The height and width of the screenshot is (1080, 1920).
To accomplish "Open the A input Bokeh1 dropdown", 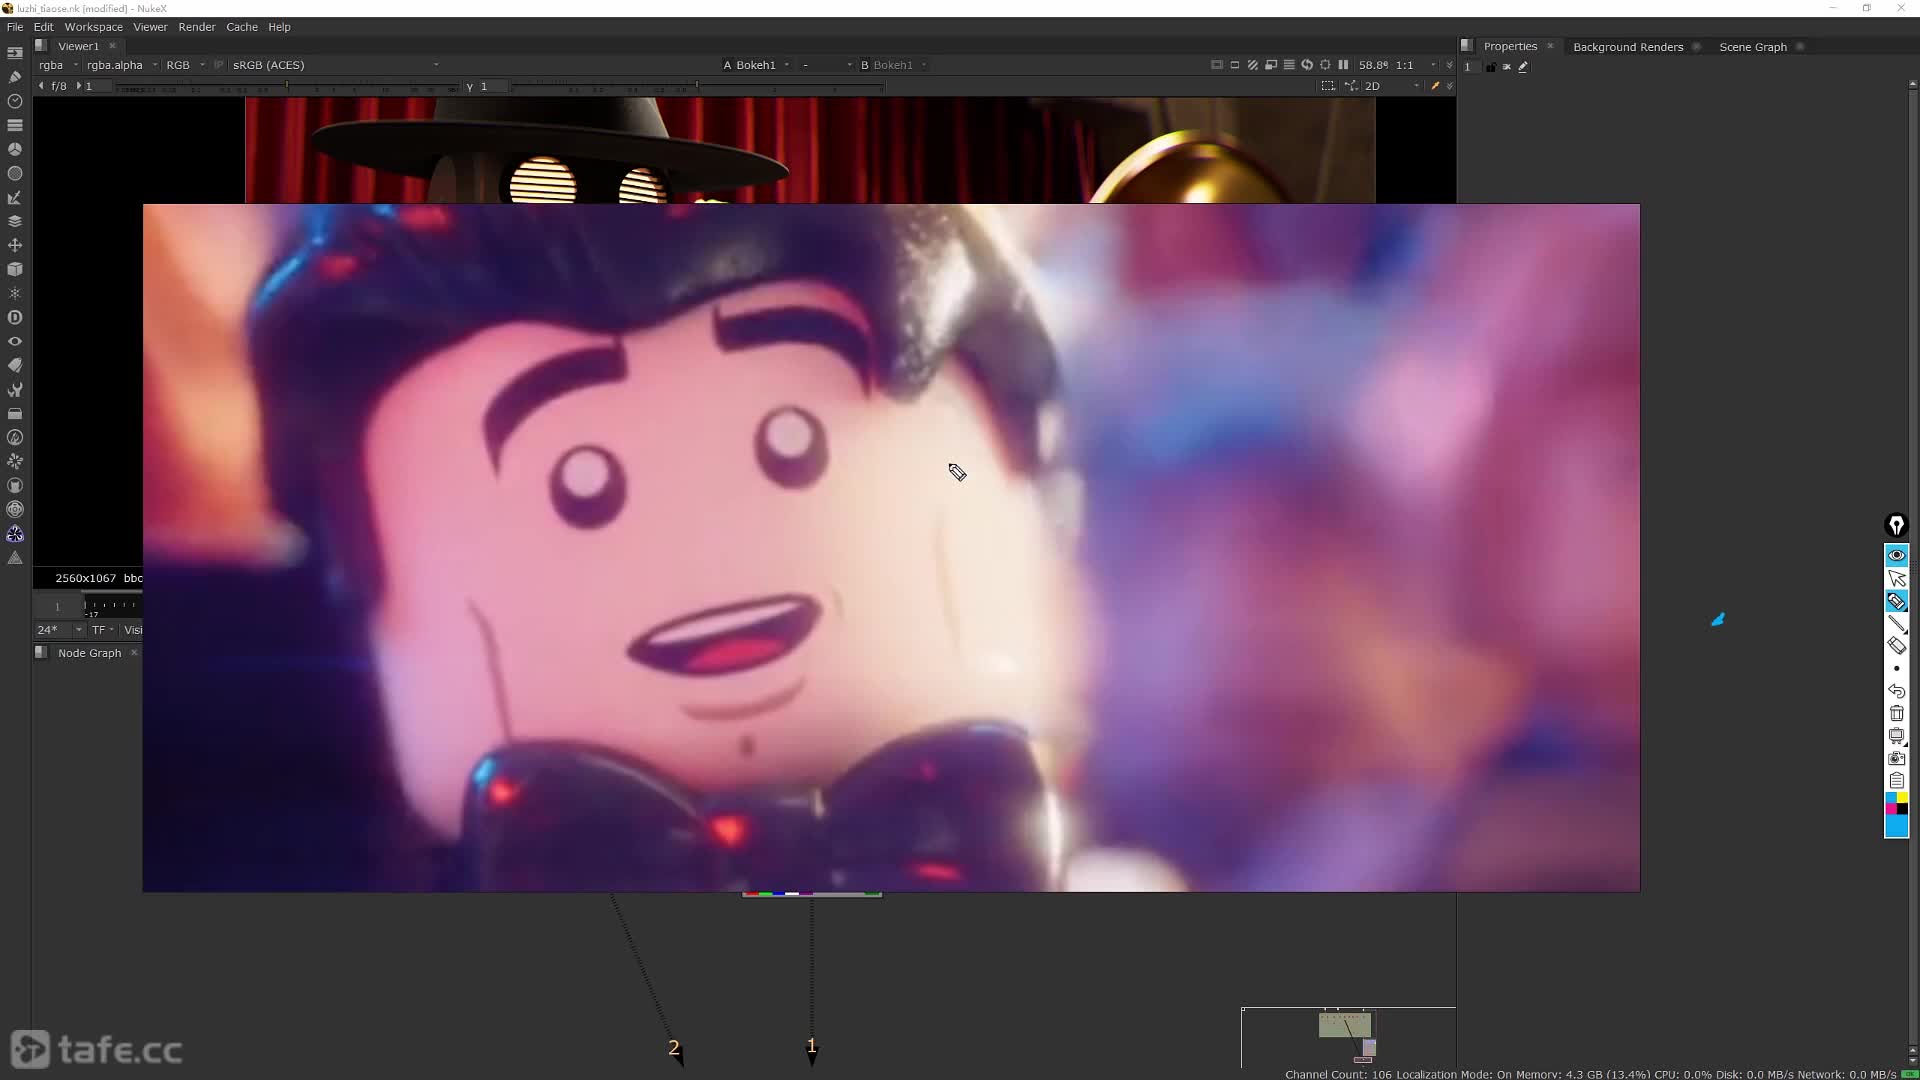I will (756, 65).
